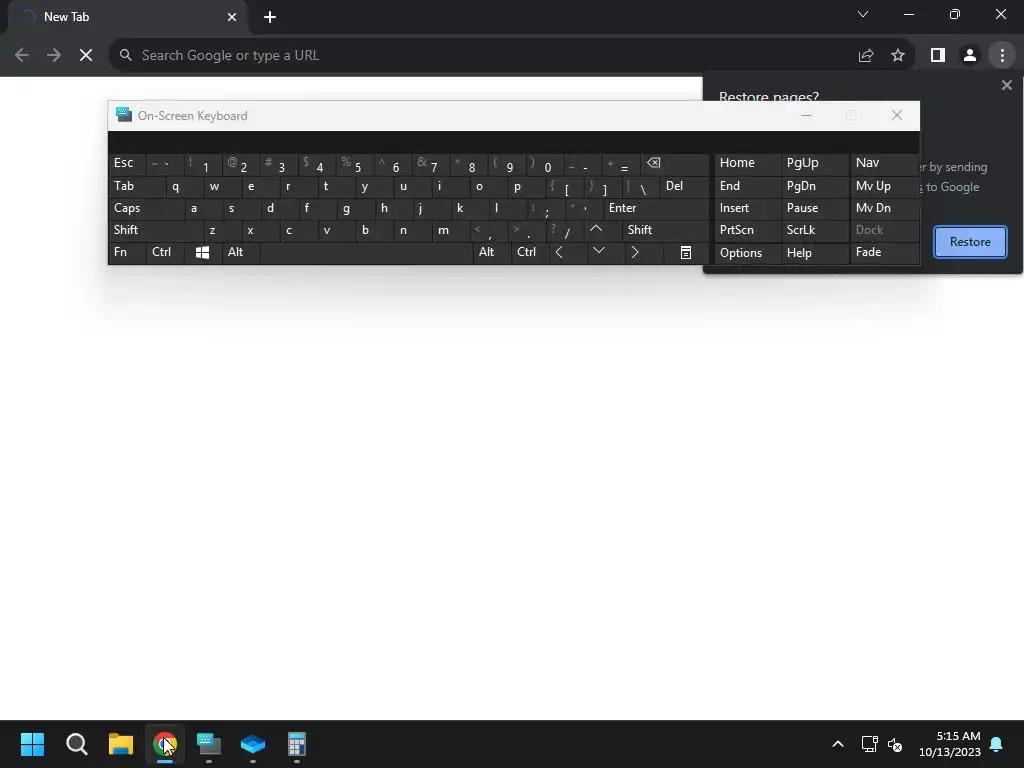Open taskbar Search
The width and height of the screenshot is (1024, 768).
click(76, 744)
